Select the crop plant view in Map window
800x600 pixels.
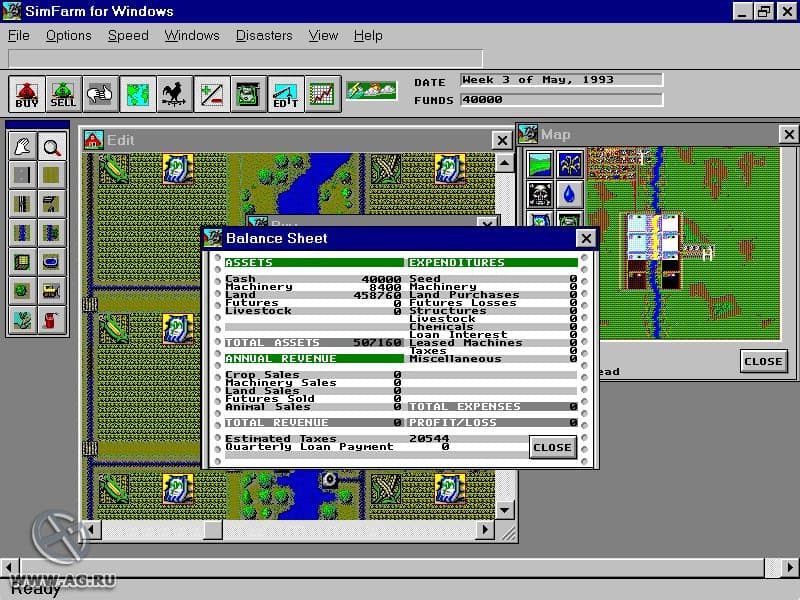pyautogui.click(x=569, y=164)
